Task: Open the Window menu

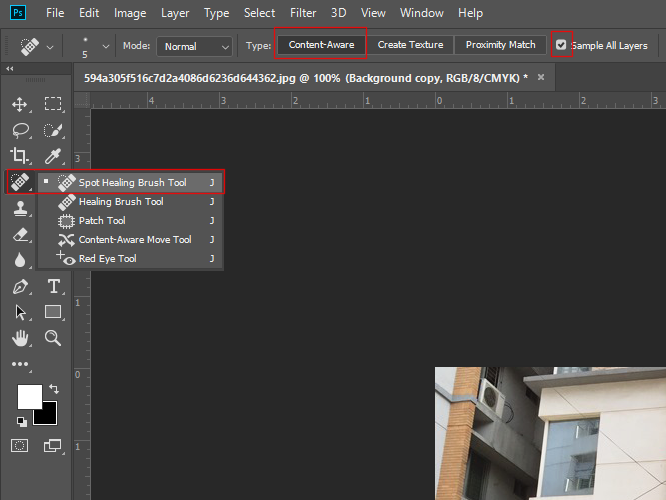Action: tap(421, 13)
